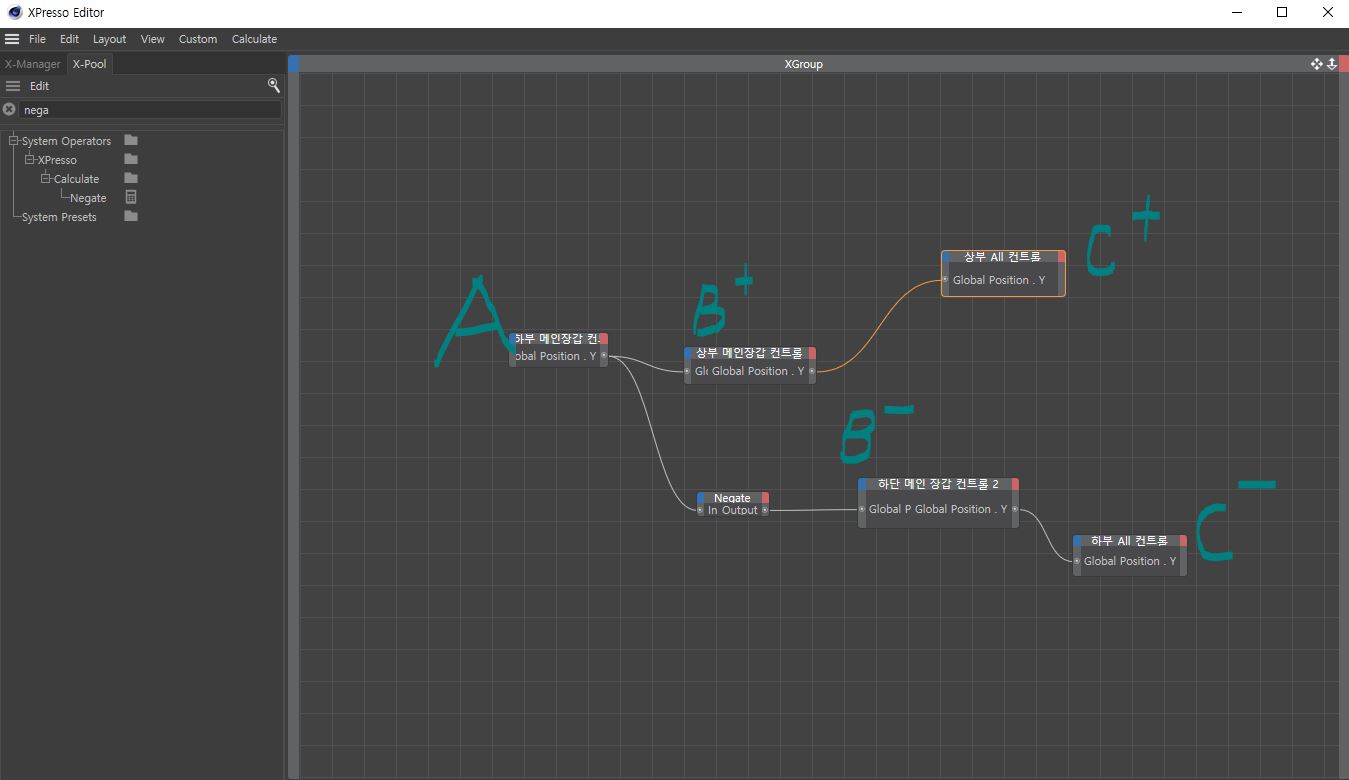1349x780 pixels.
Task: Select the Calculate tree label
Action: coord(76,179)
